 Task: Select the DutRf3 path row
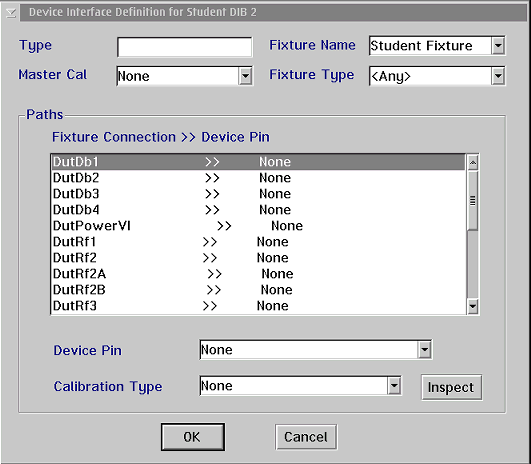coord(259,306)
